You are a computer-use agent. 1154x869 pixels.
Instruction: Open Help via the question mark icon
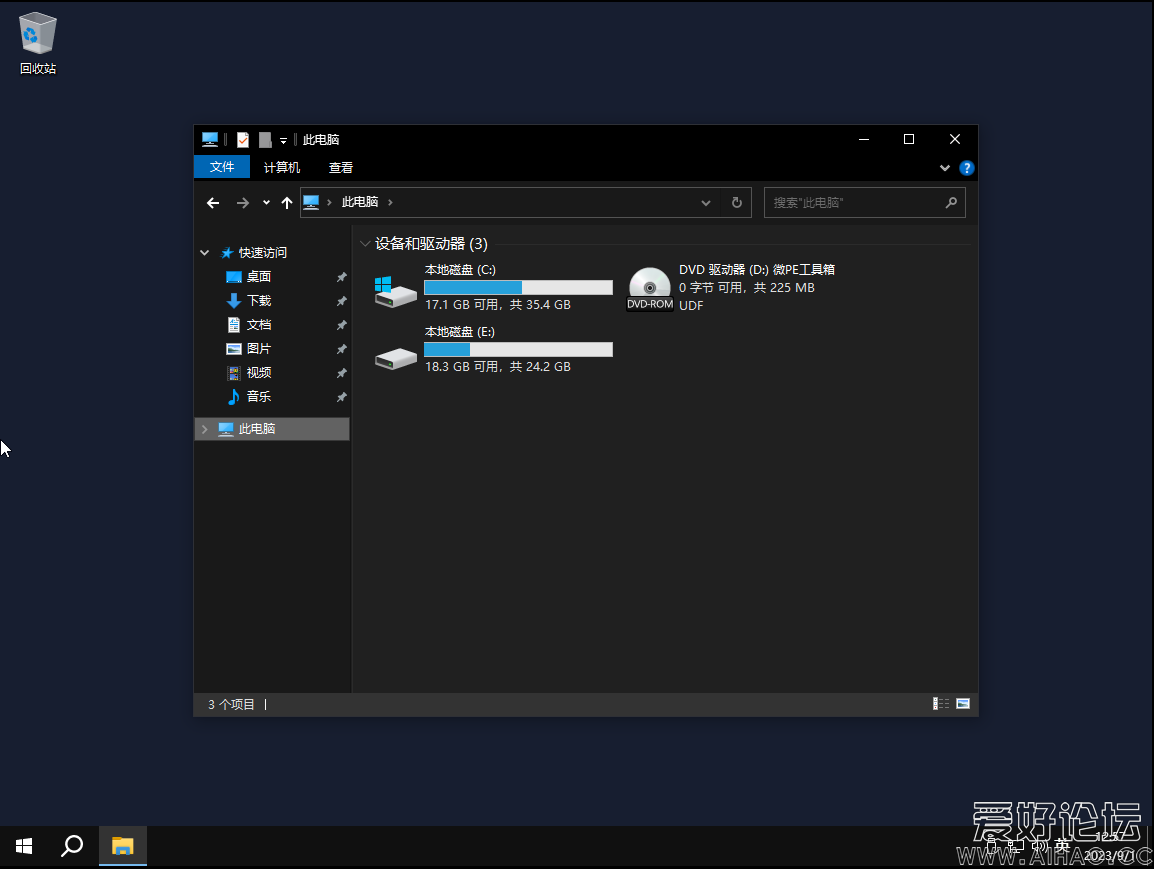coord(966,167)
